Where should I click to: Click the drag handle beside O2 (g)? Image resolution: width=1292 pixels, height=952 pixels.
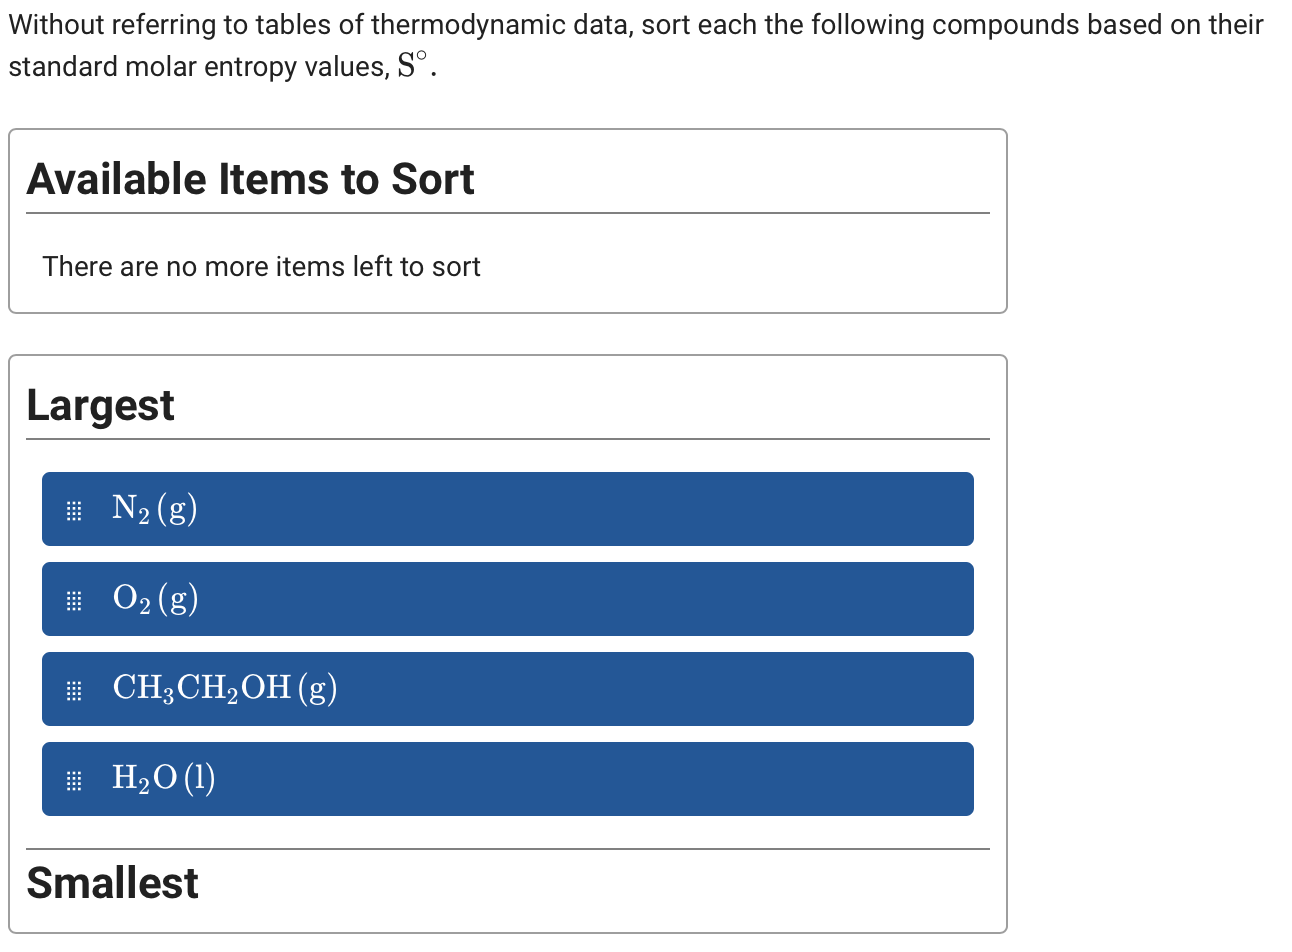pyautogui.click(x=73, y=601)
